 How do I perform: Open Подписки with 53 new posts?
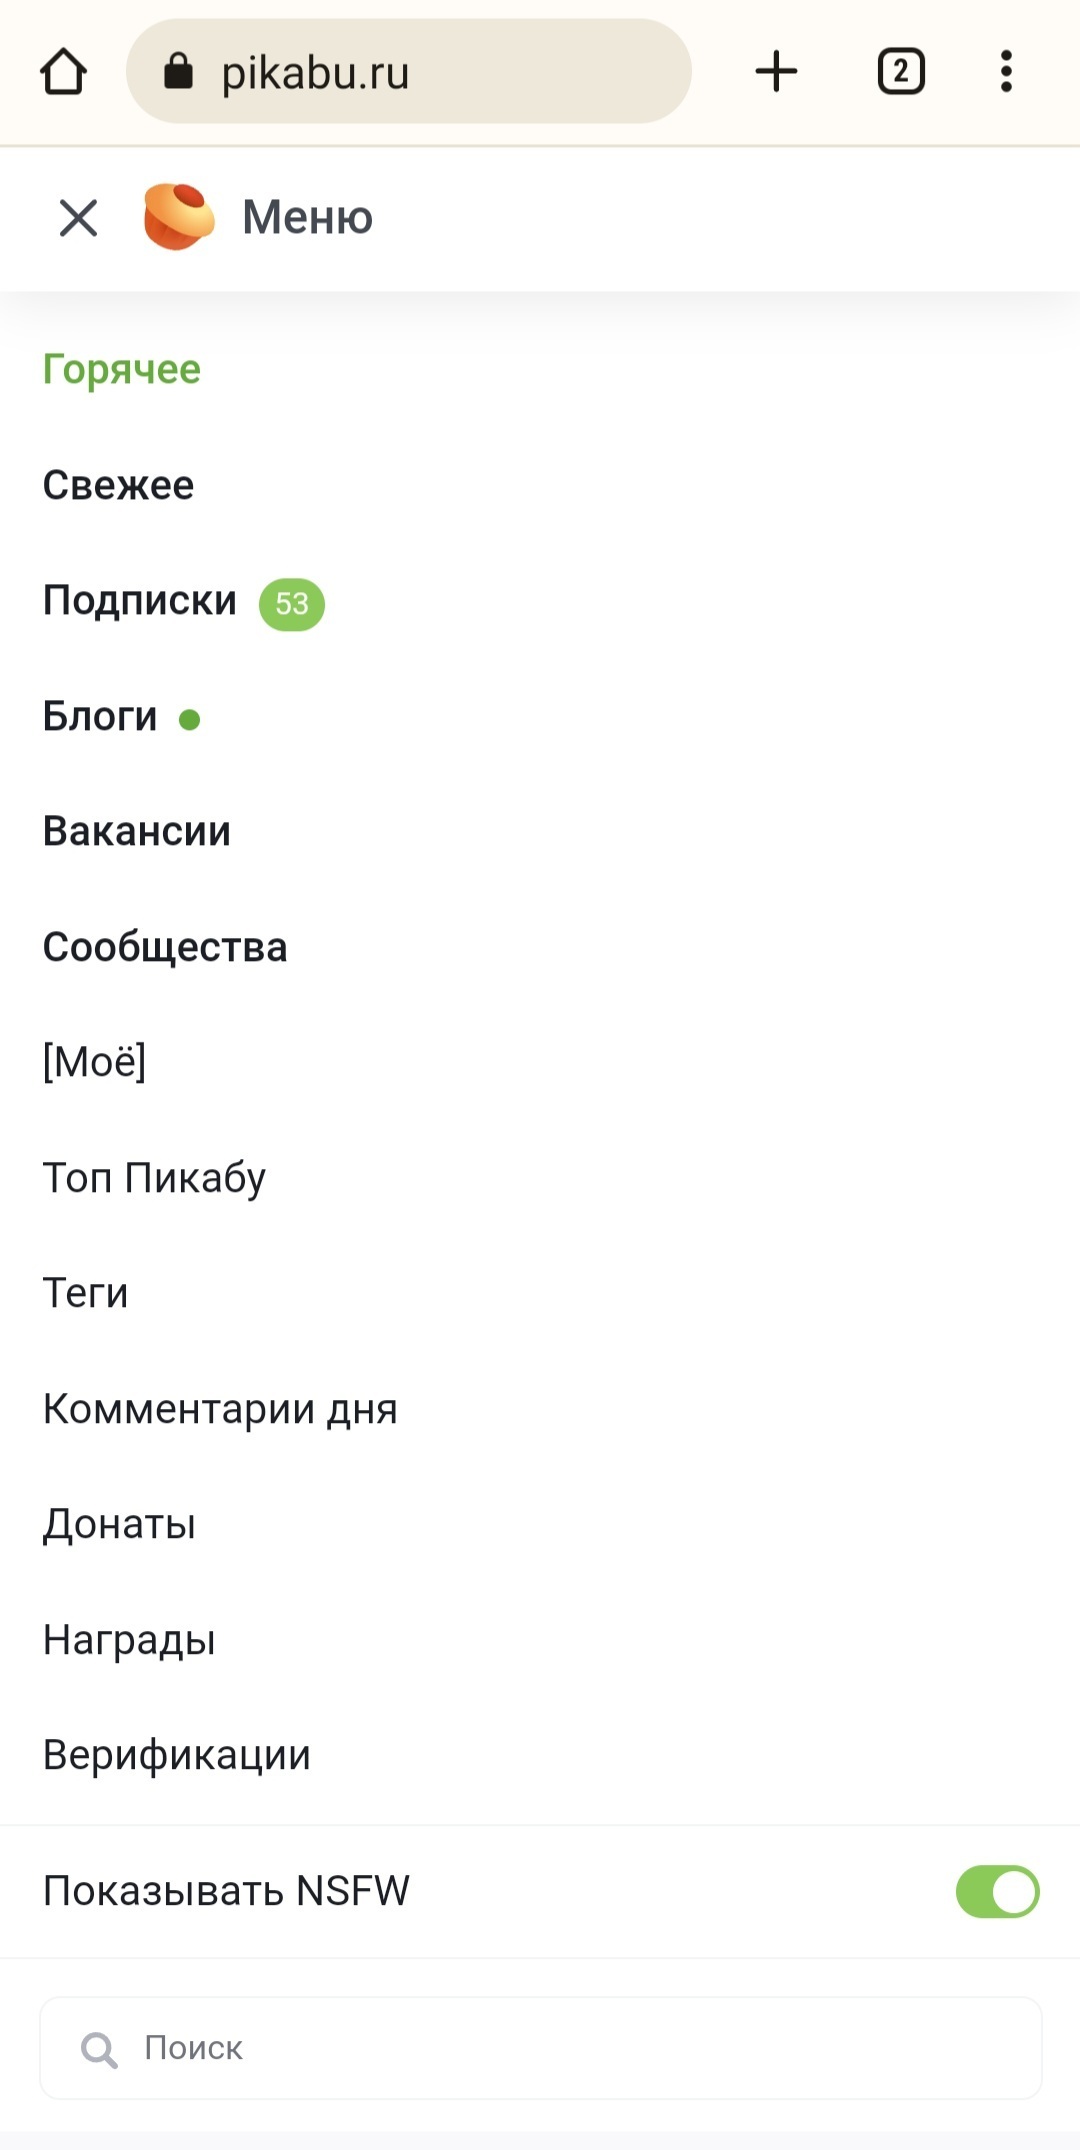140,601
